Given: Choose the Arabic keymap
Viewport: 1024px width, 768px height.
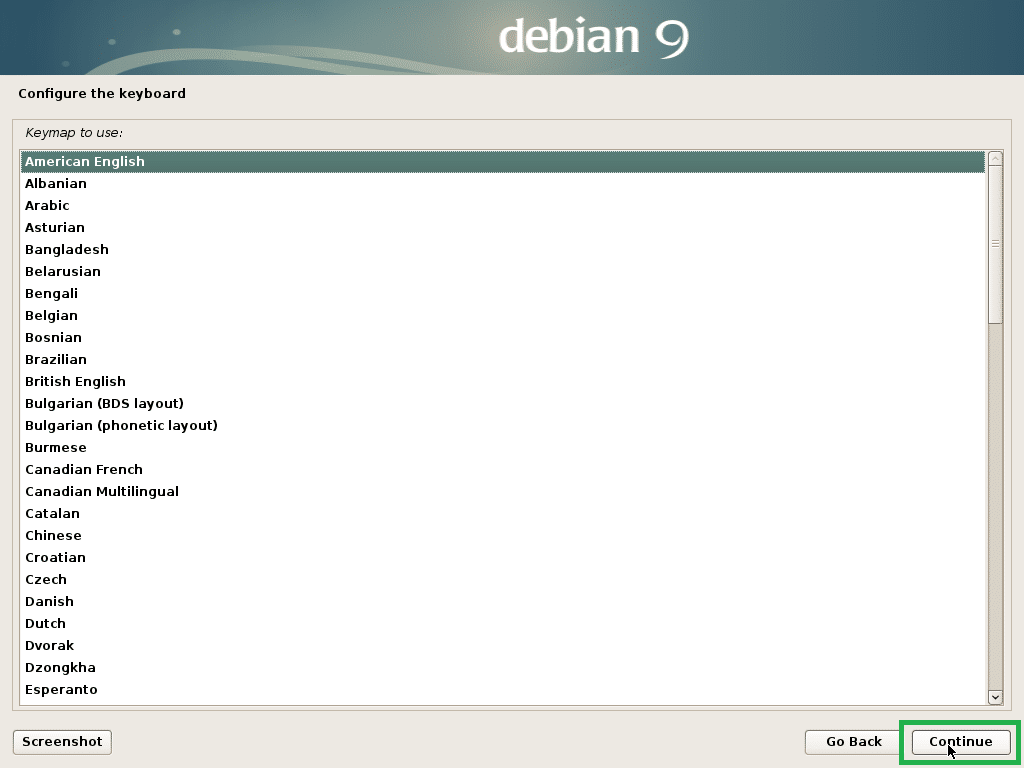Looking at the screenshot, I should click(502, 206).
